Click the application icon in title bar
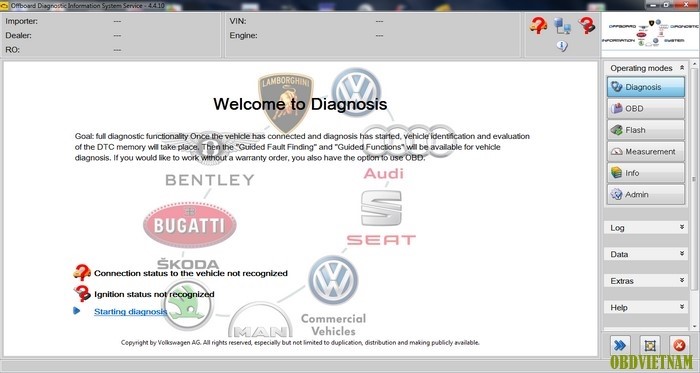The width and height of the screenshot is (700, 373). [x=4, y=6]
